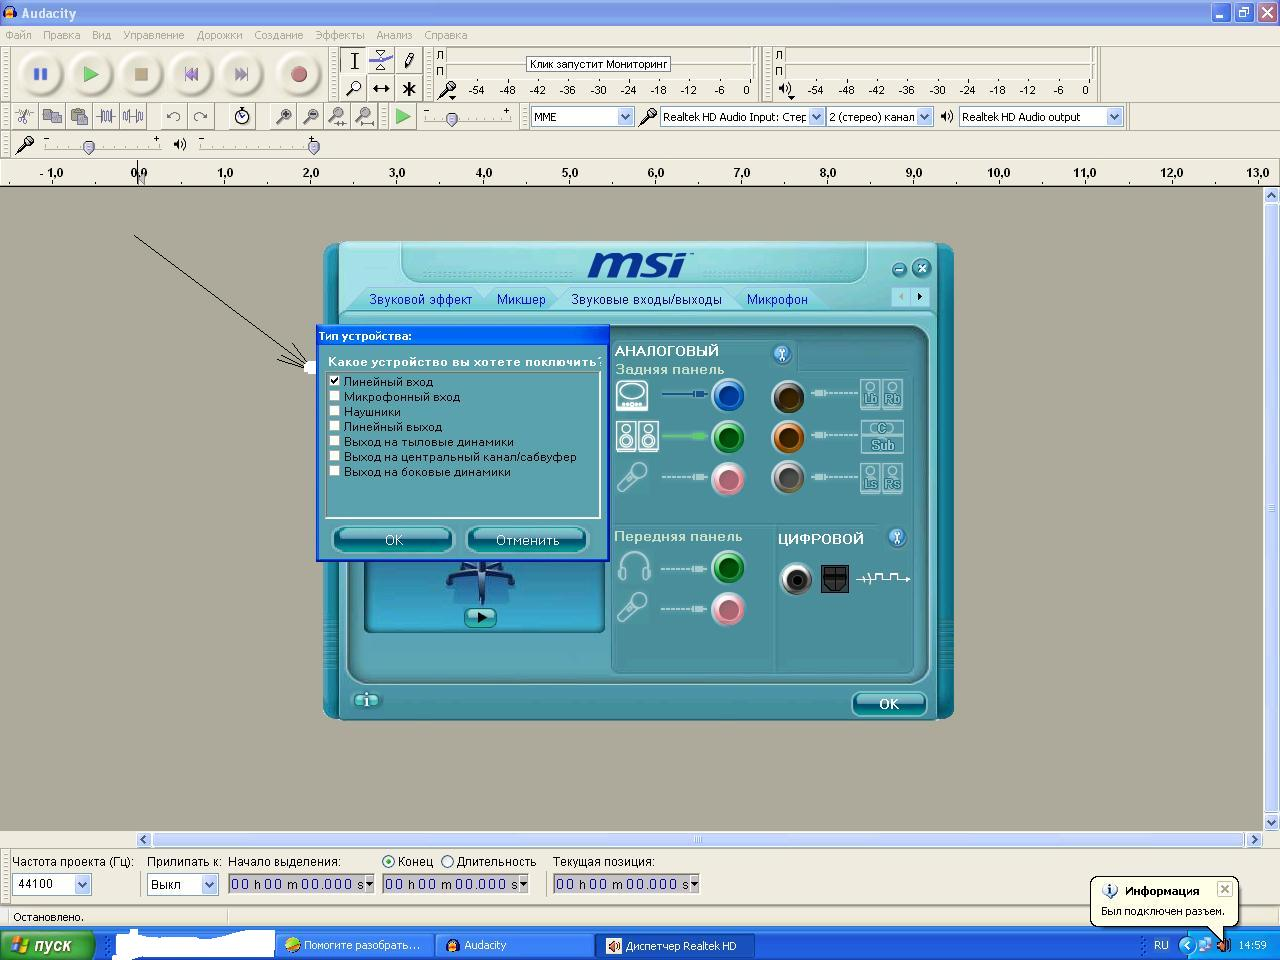Uncheck the Линейный вход checkbox

tap(335, 381)
